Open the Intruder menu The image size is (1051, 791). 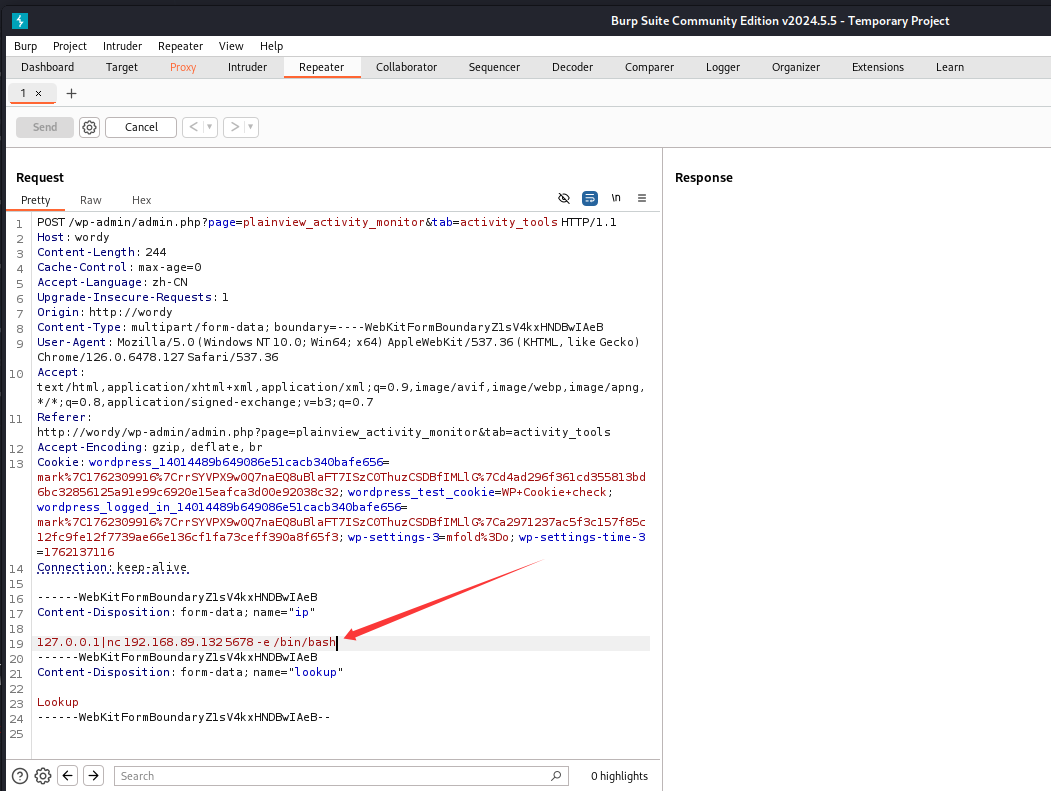pos(122,46)
